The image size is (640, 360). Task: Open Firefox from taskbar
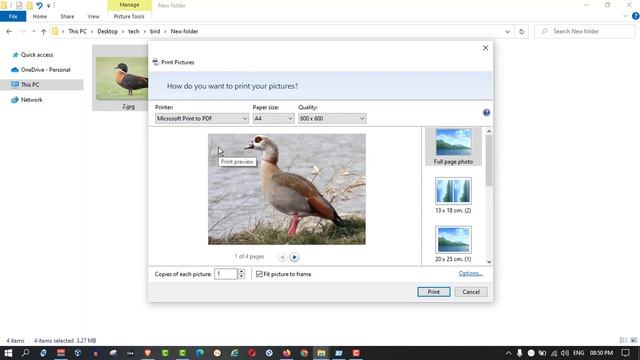[287, 353]
